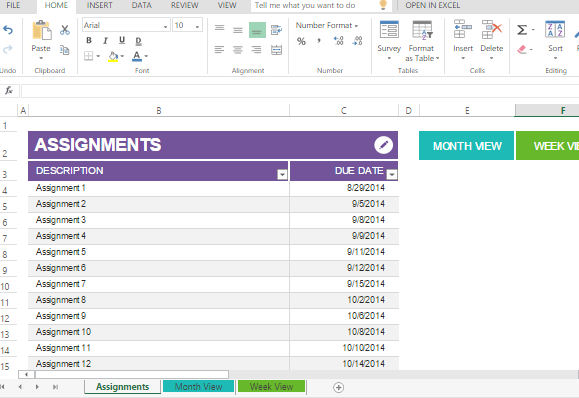Toggle Bold formatting
Screen dimensions: 579x398
pos(89,40)
